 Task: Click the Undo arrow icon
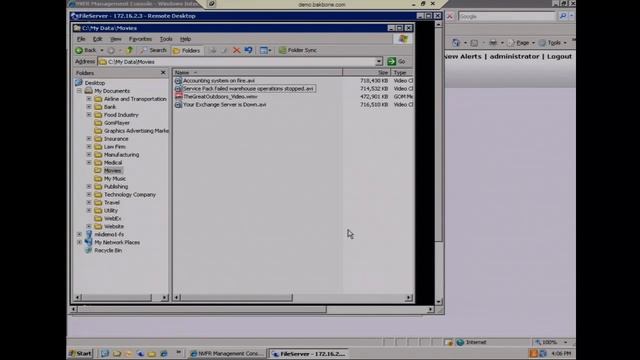[248, 50]
